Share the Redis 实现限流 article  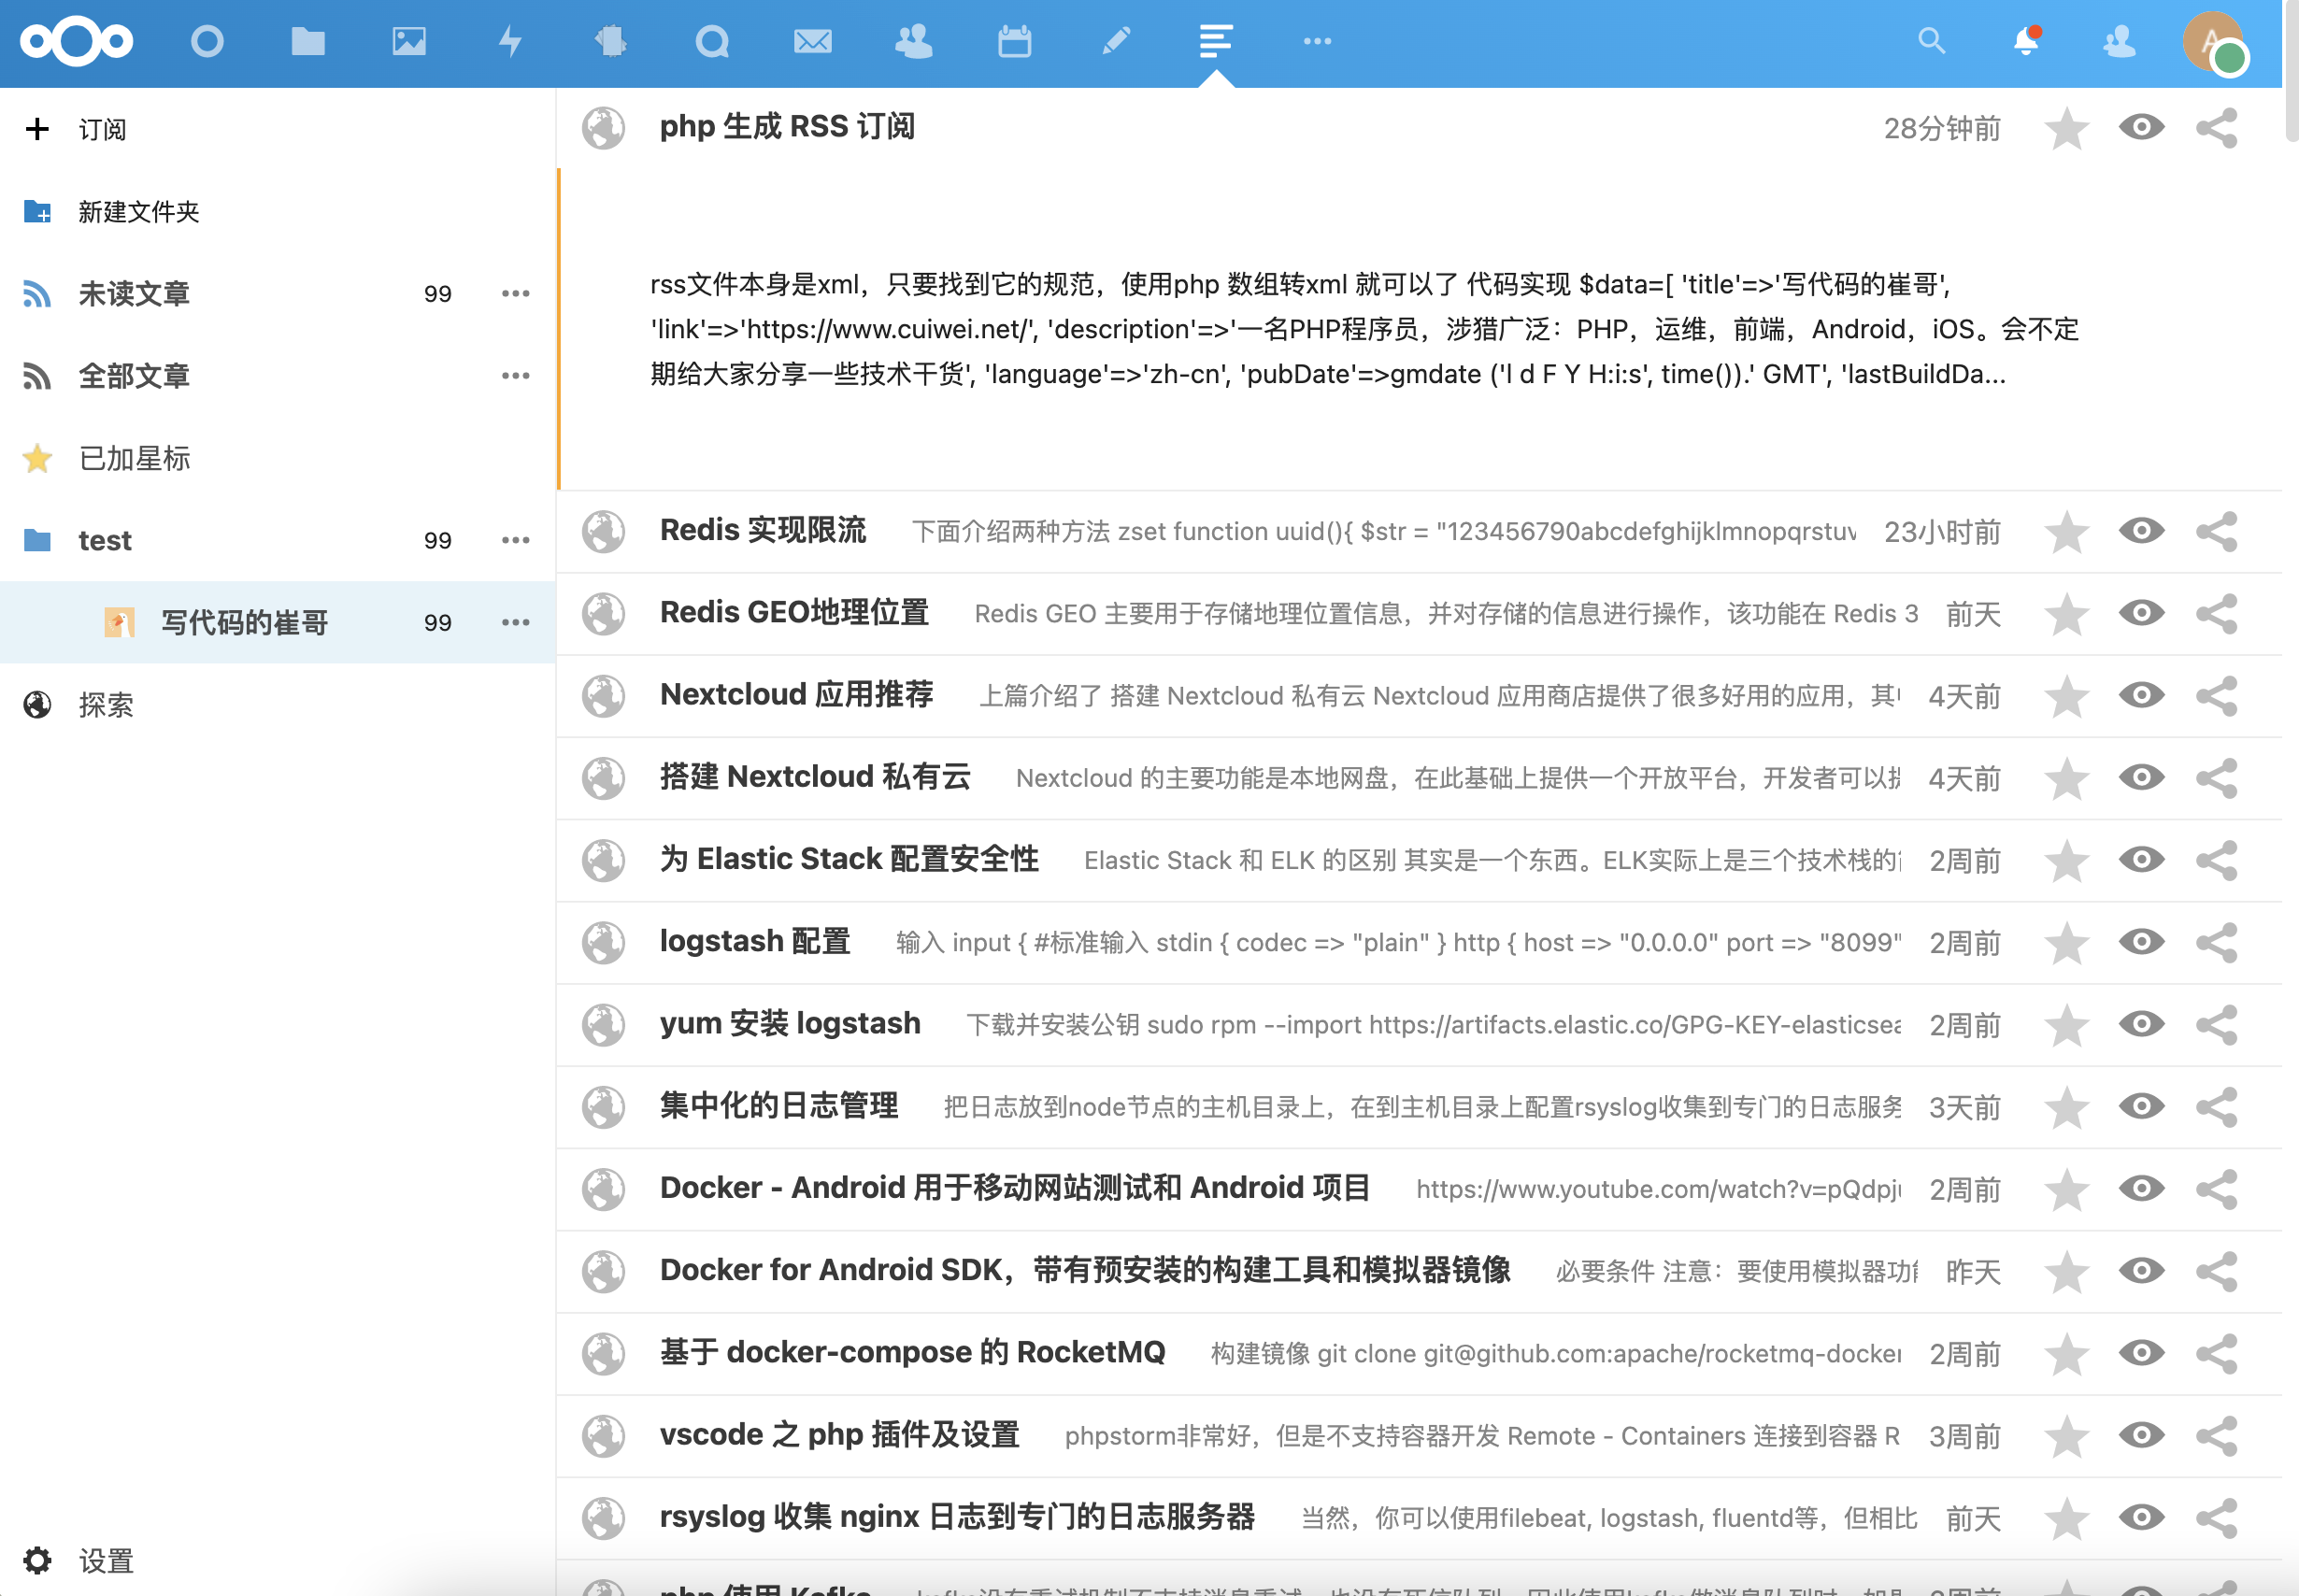2217,531
